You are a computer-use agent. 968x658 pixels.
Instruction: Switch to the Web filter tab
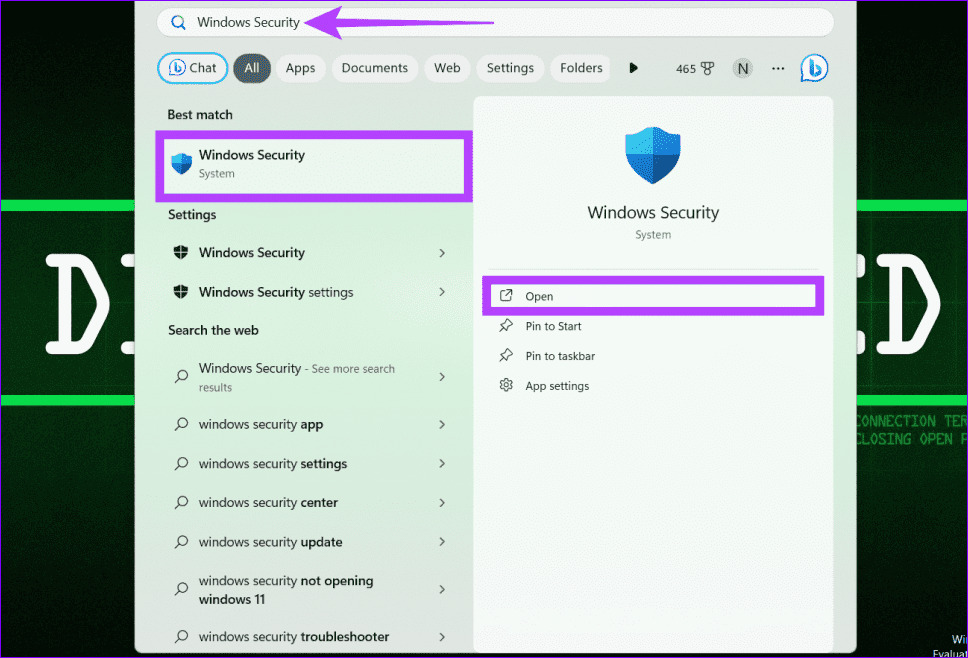tap(447, 68)
